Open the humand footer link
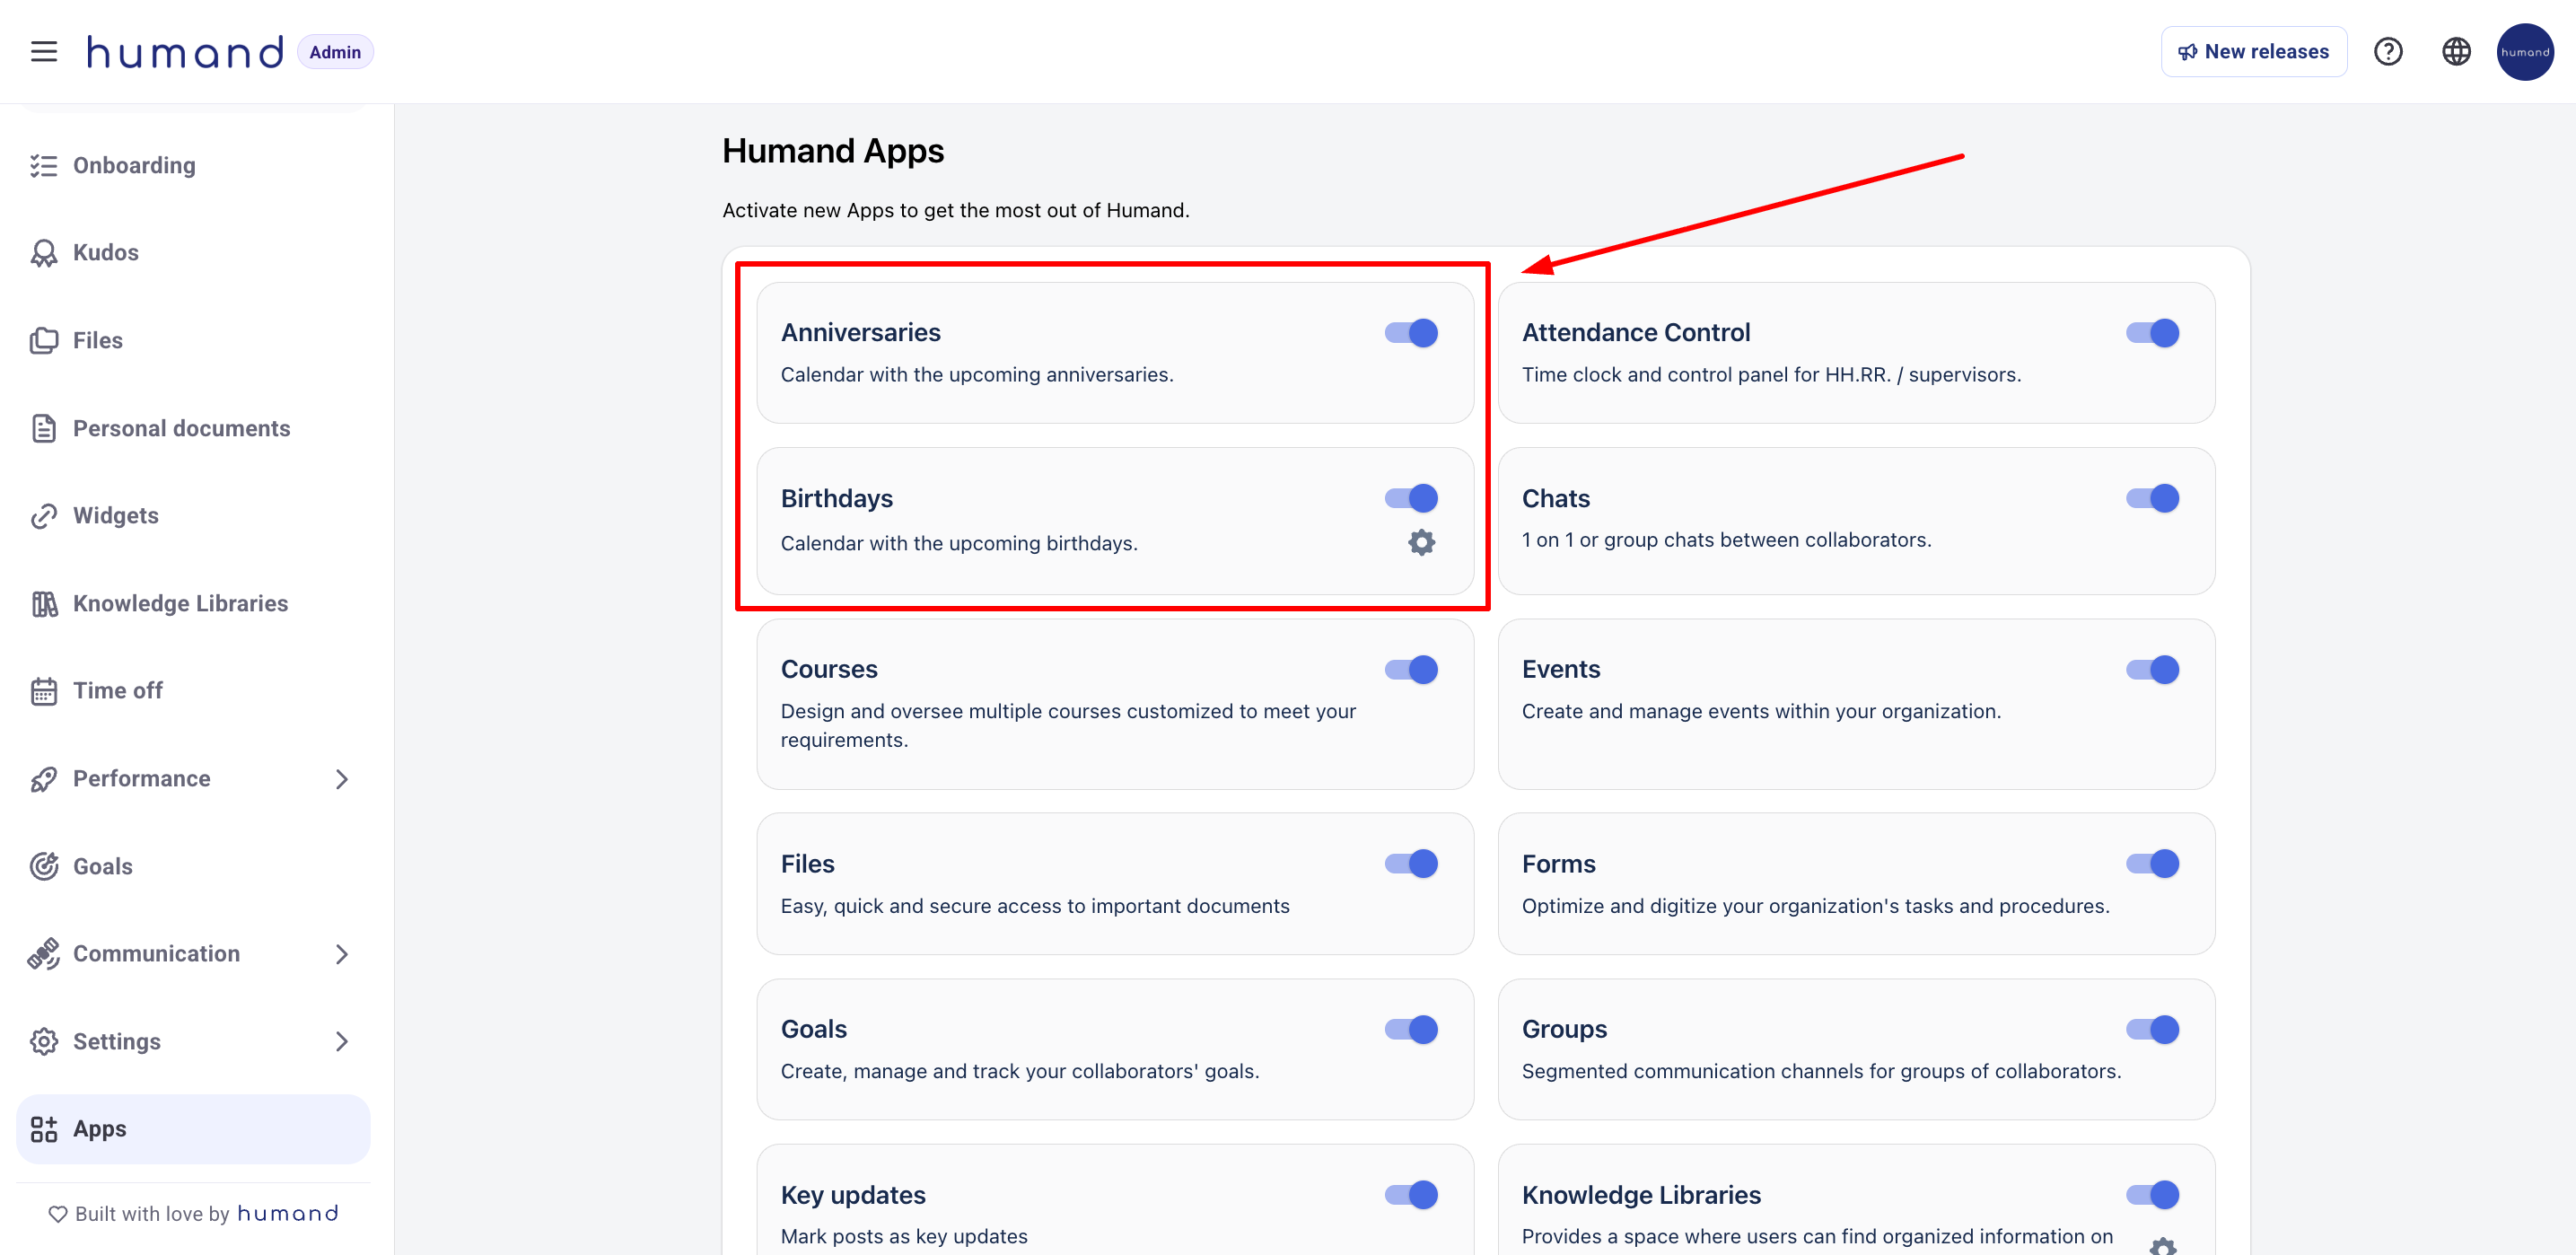Screen dimensions: 2576x1255 click(288, 1213)
